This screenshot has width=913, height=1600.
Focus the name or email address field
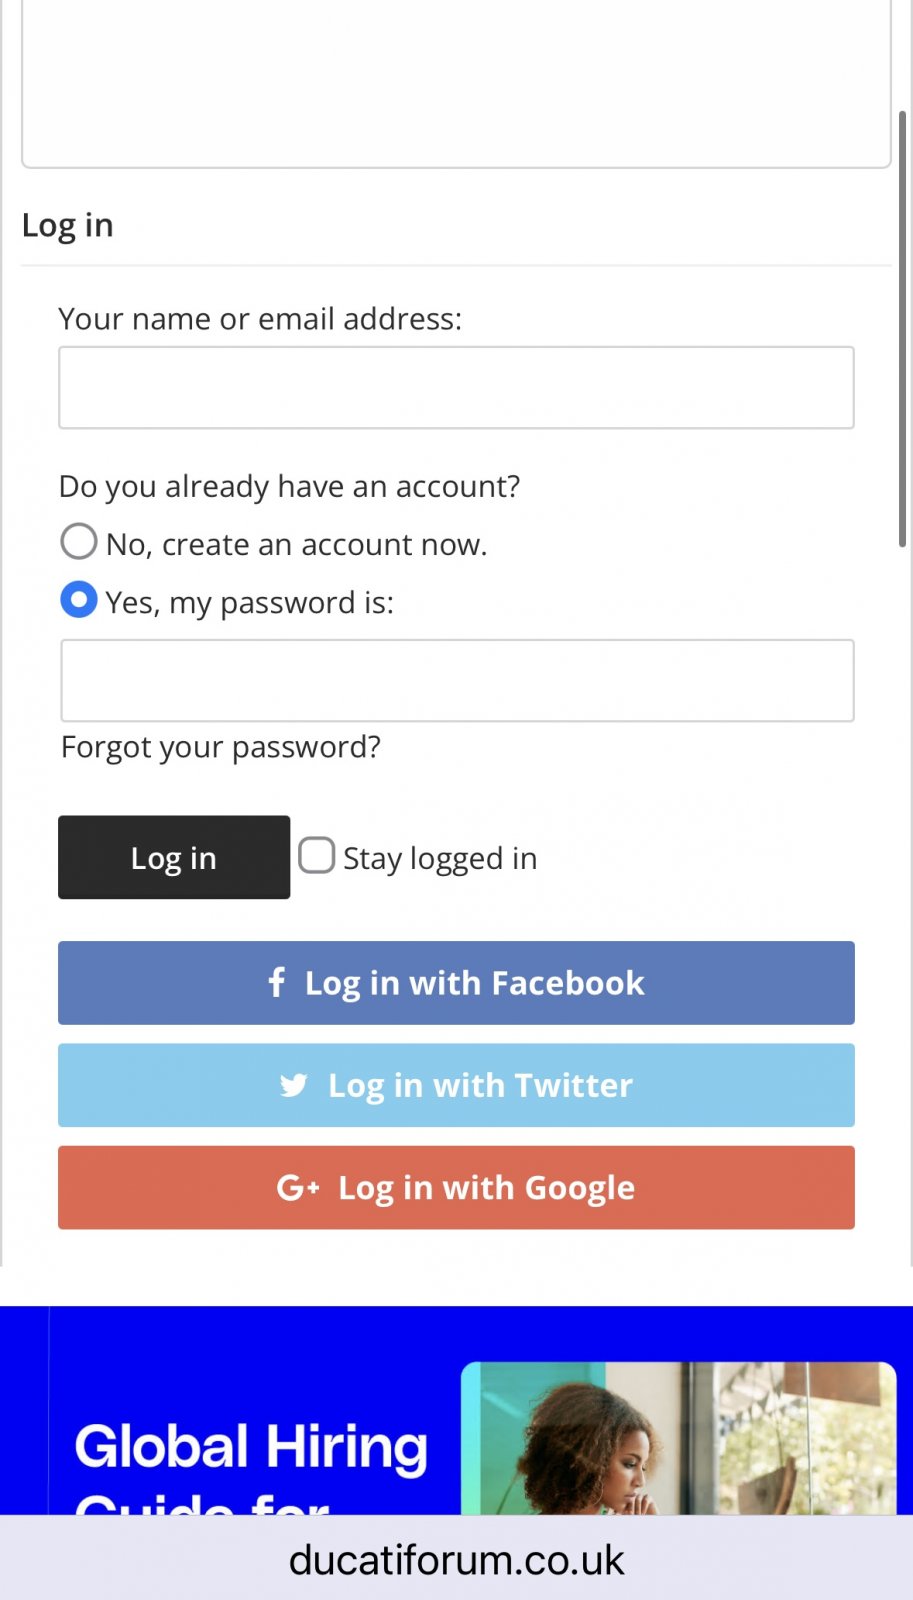[x=456, y=388]
